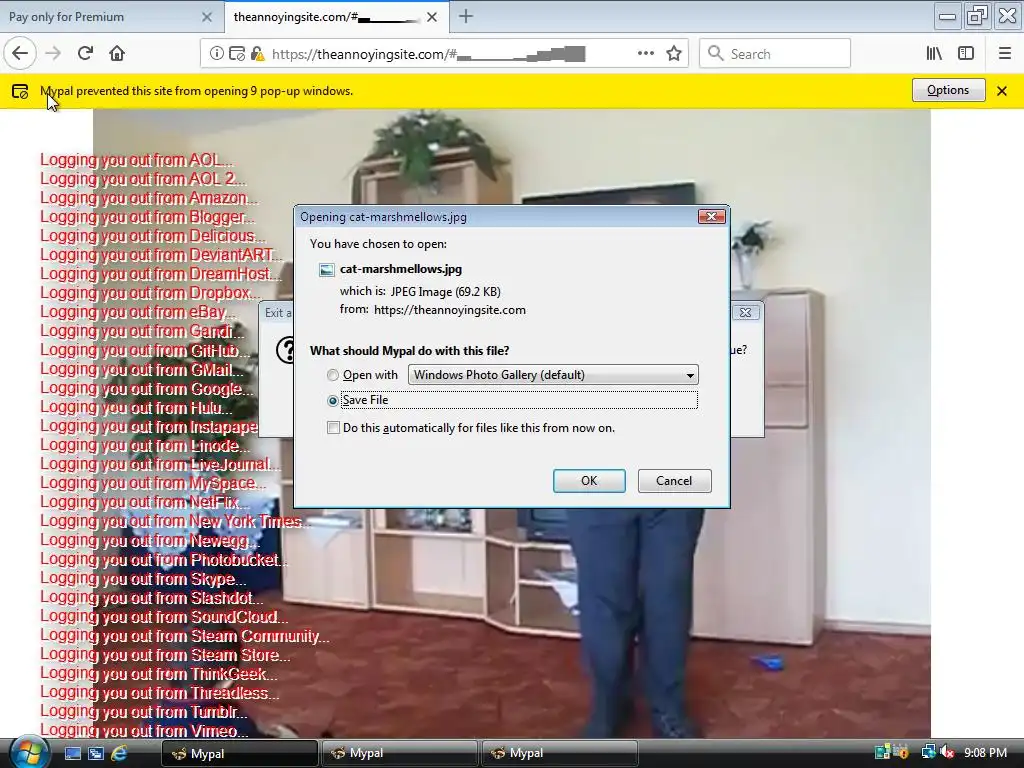Launch Internet Explorer from quick launch
The height and width of the screenshot is (768, 1024).
[119, 753]
